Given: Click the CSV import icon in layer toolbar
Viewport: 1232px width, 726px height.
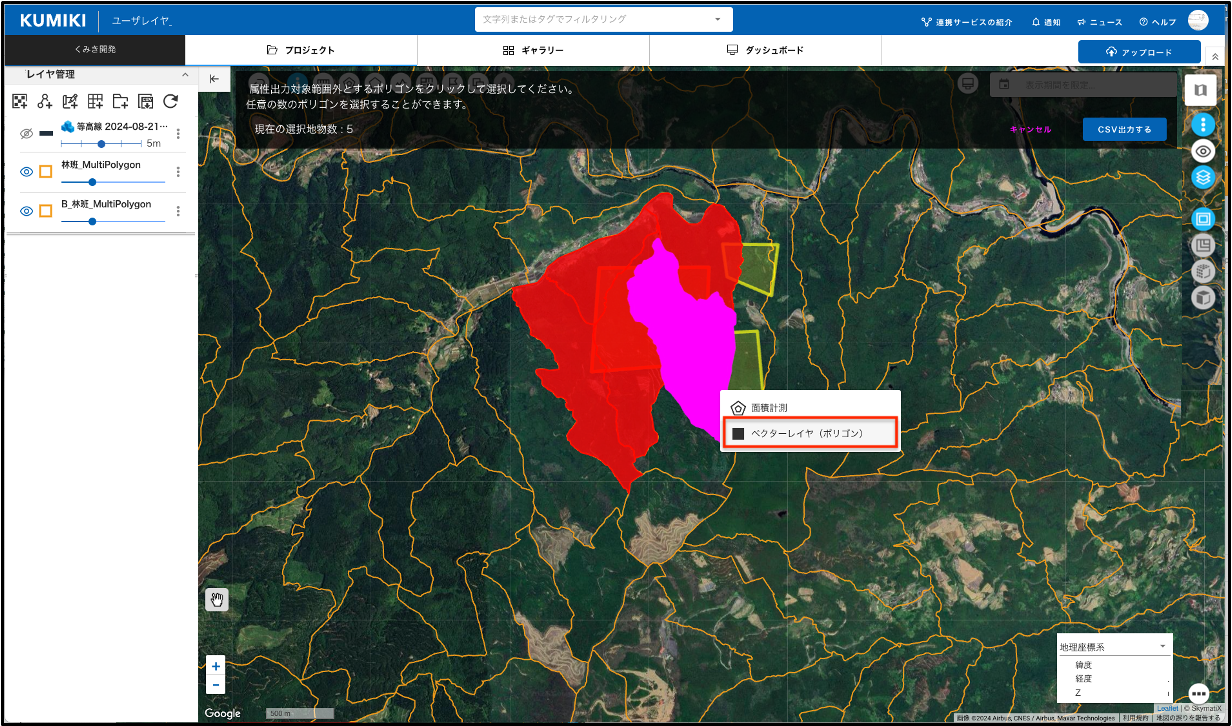Looking at the screenshot, I should (145, 101).
